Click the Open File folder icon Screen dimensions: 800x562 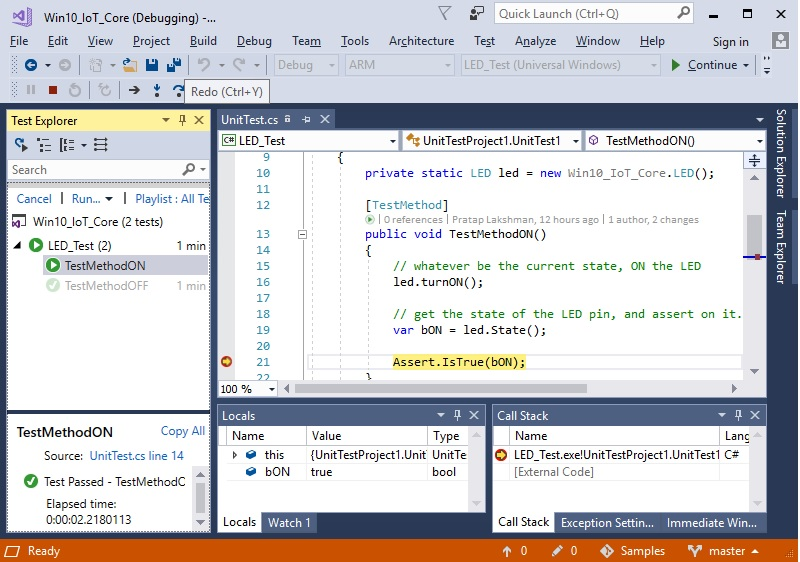[130, 65]
